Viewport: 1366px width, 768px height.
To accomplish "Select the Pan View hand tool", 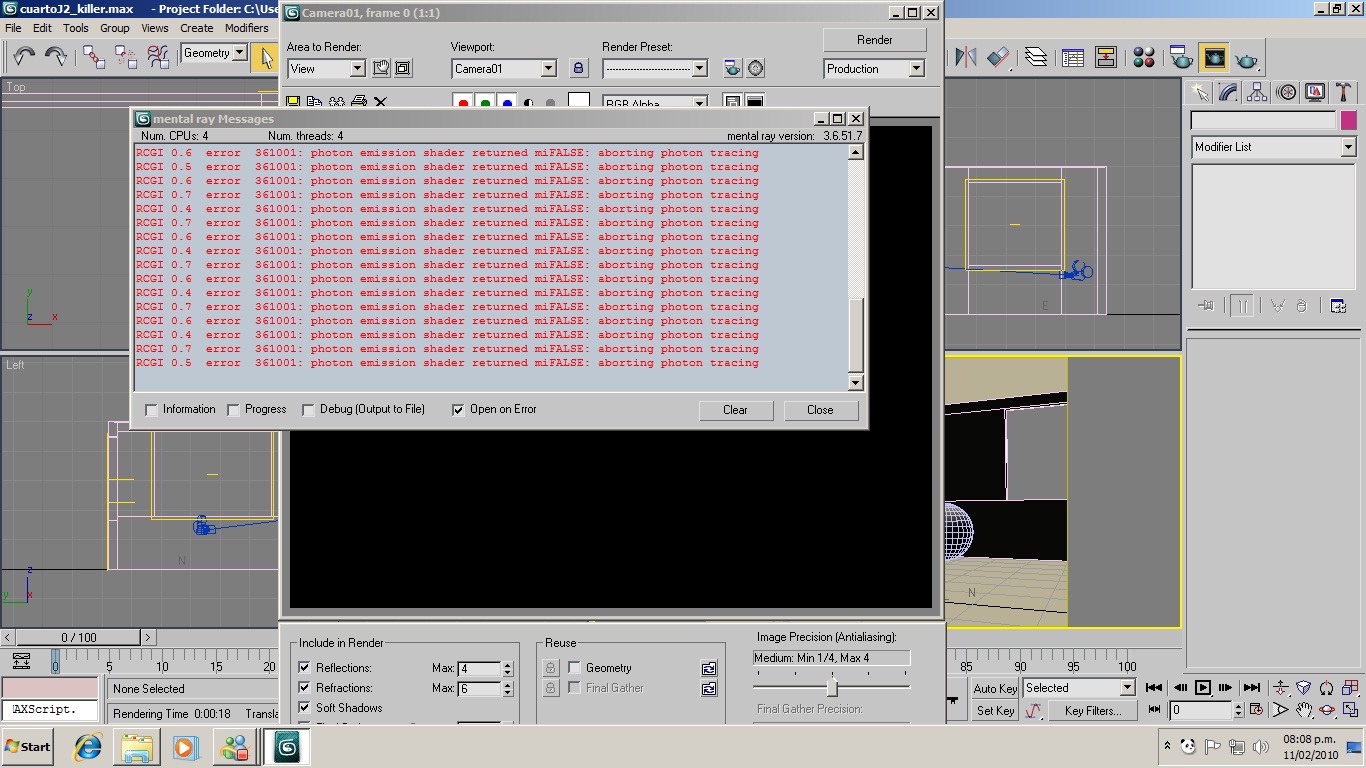I will pyautogui.click(x=1304, y=710).
